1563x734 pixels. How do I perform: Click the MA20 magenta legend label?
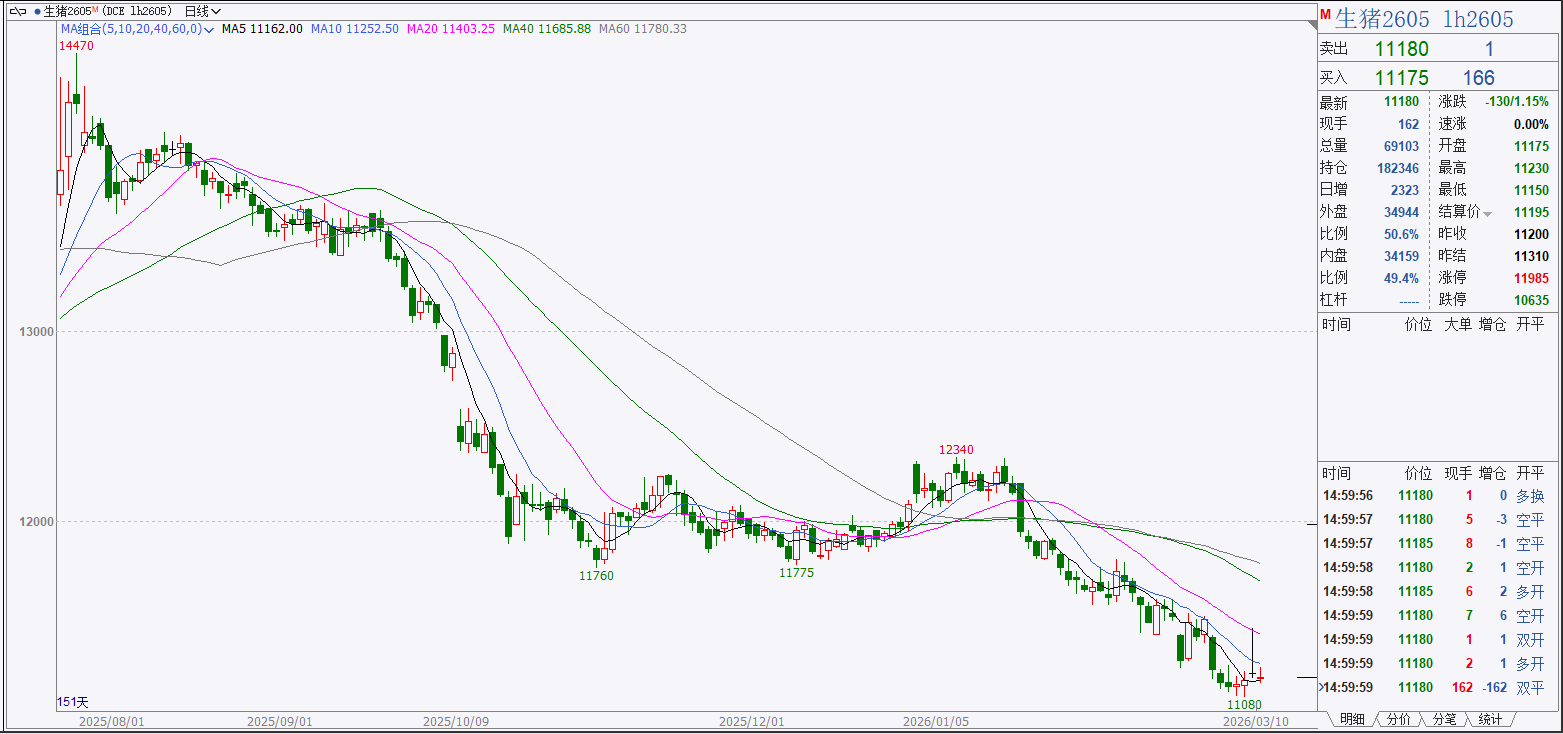pos(451,30)
